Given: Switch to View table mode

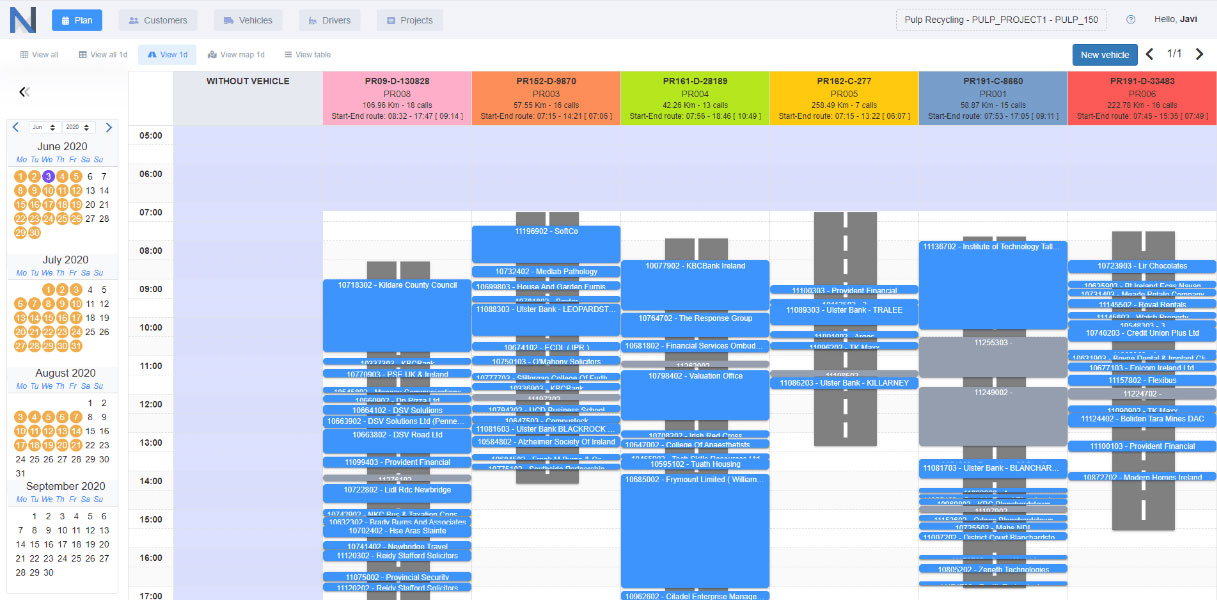Looking at the screenshot, I should pos(307,54).
